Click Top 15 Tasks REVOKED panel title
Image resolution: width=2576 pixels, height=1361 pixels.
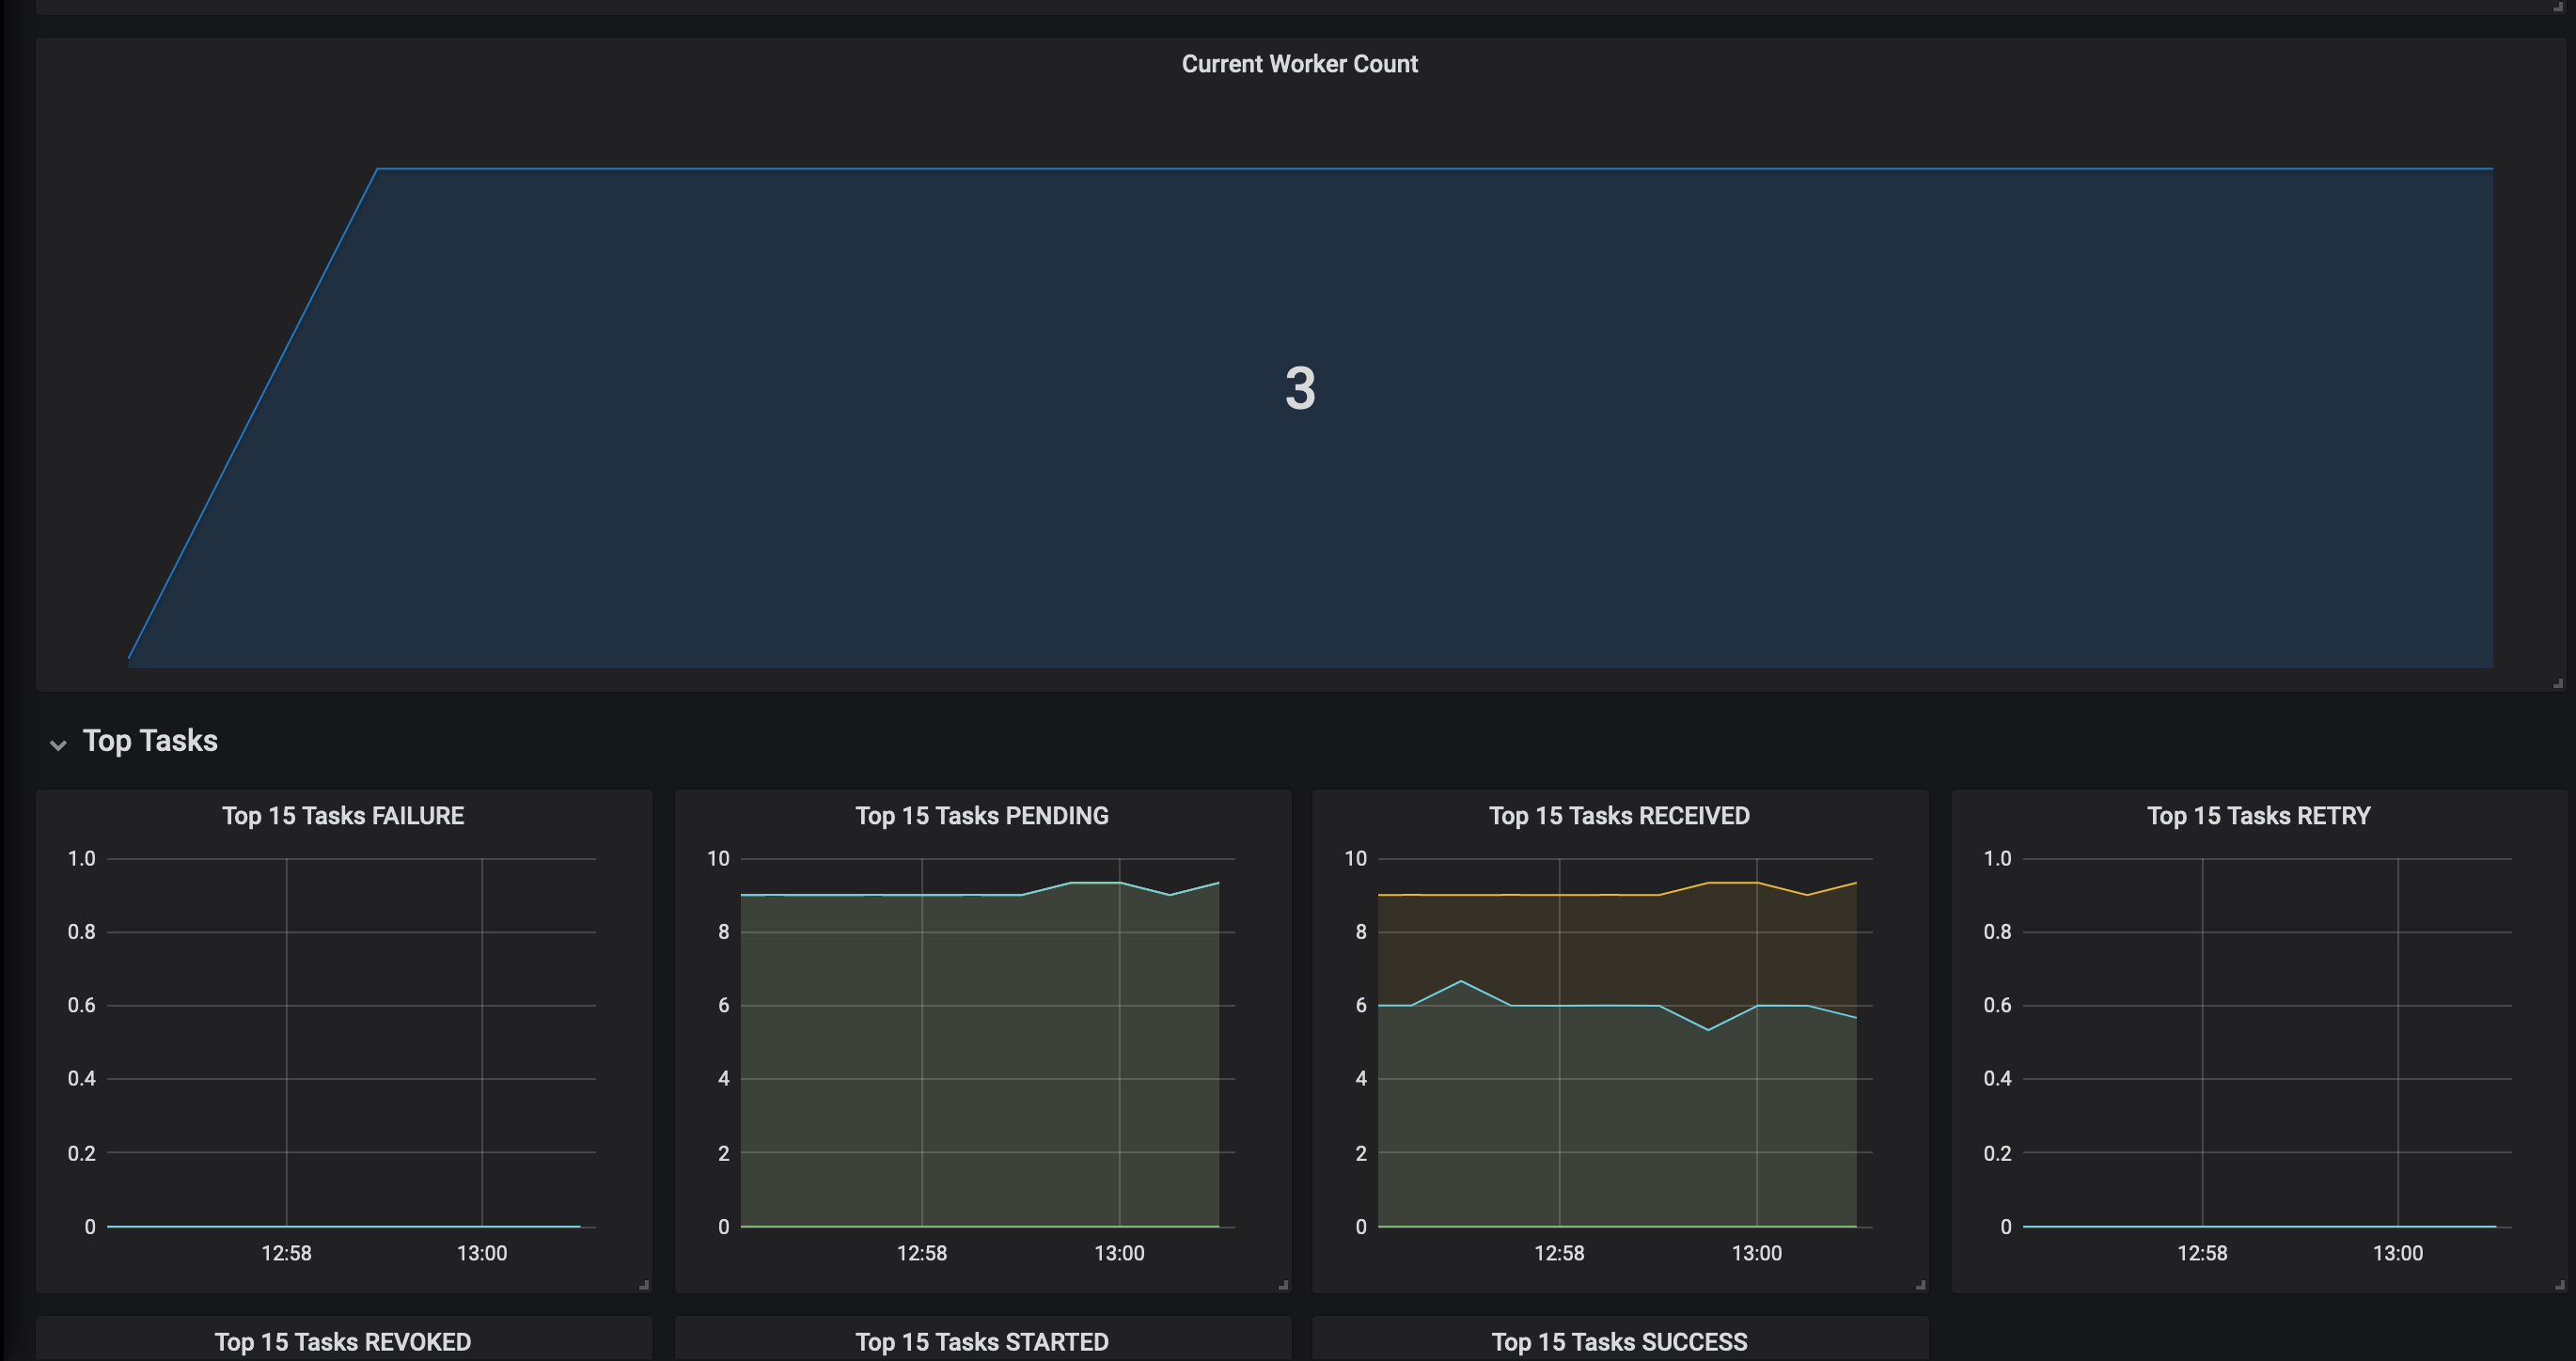click(x=343, y=1342)
